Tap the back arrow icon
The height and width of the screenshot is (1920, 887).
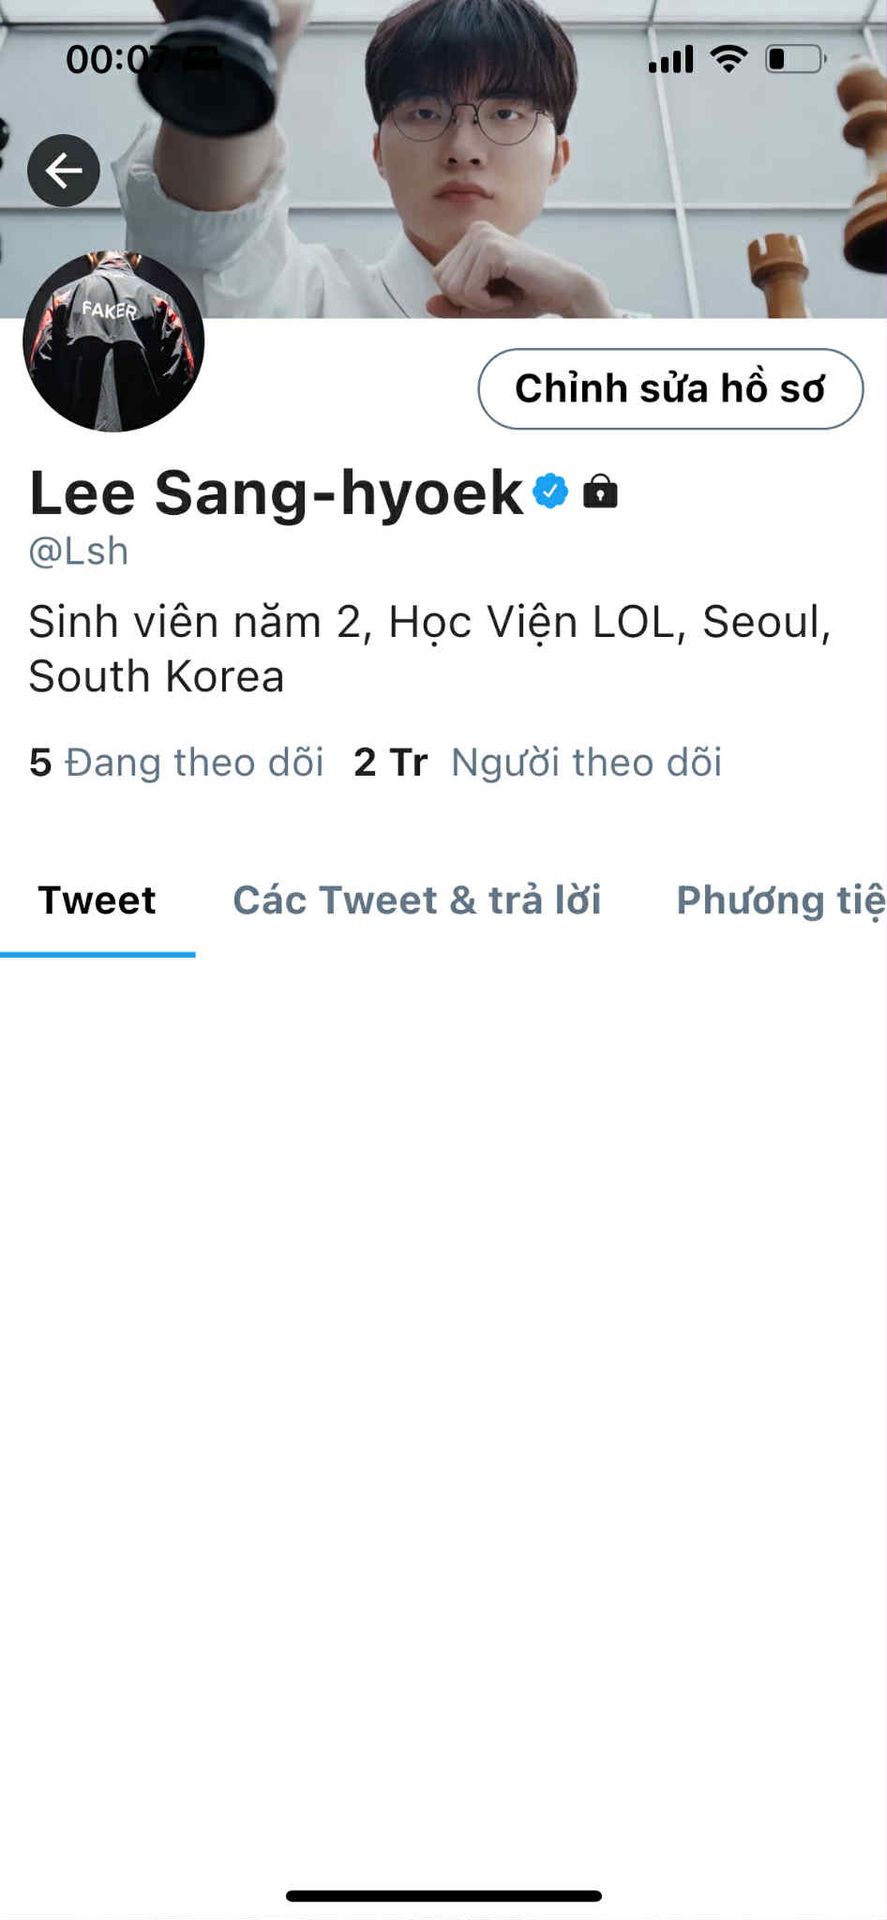(x=63, y=171)
